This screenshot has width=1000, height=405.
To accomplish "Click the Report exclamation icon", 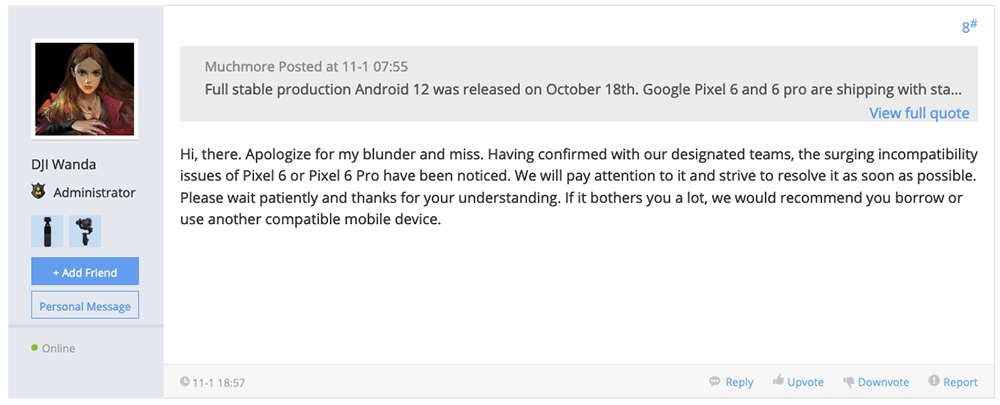I will click(x=934, y=382).
